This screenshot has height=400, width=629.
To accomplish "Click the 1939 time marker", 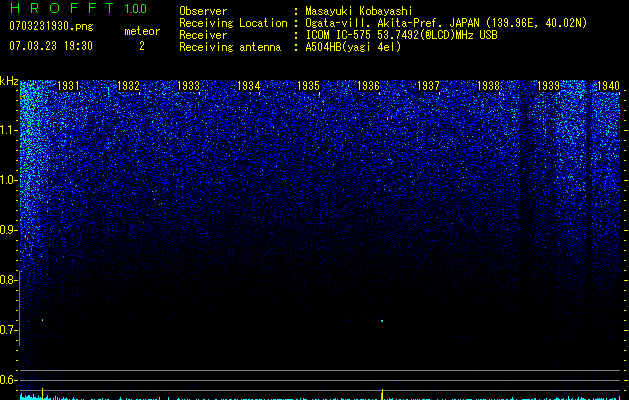I will click(548, 86).
